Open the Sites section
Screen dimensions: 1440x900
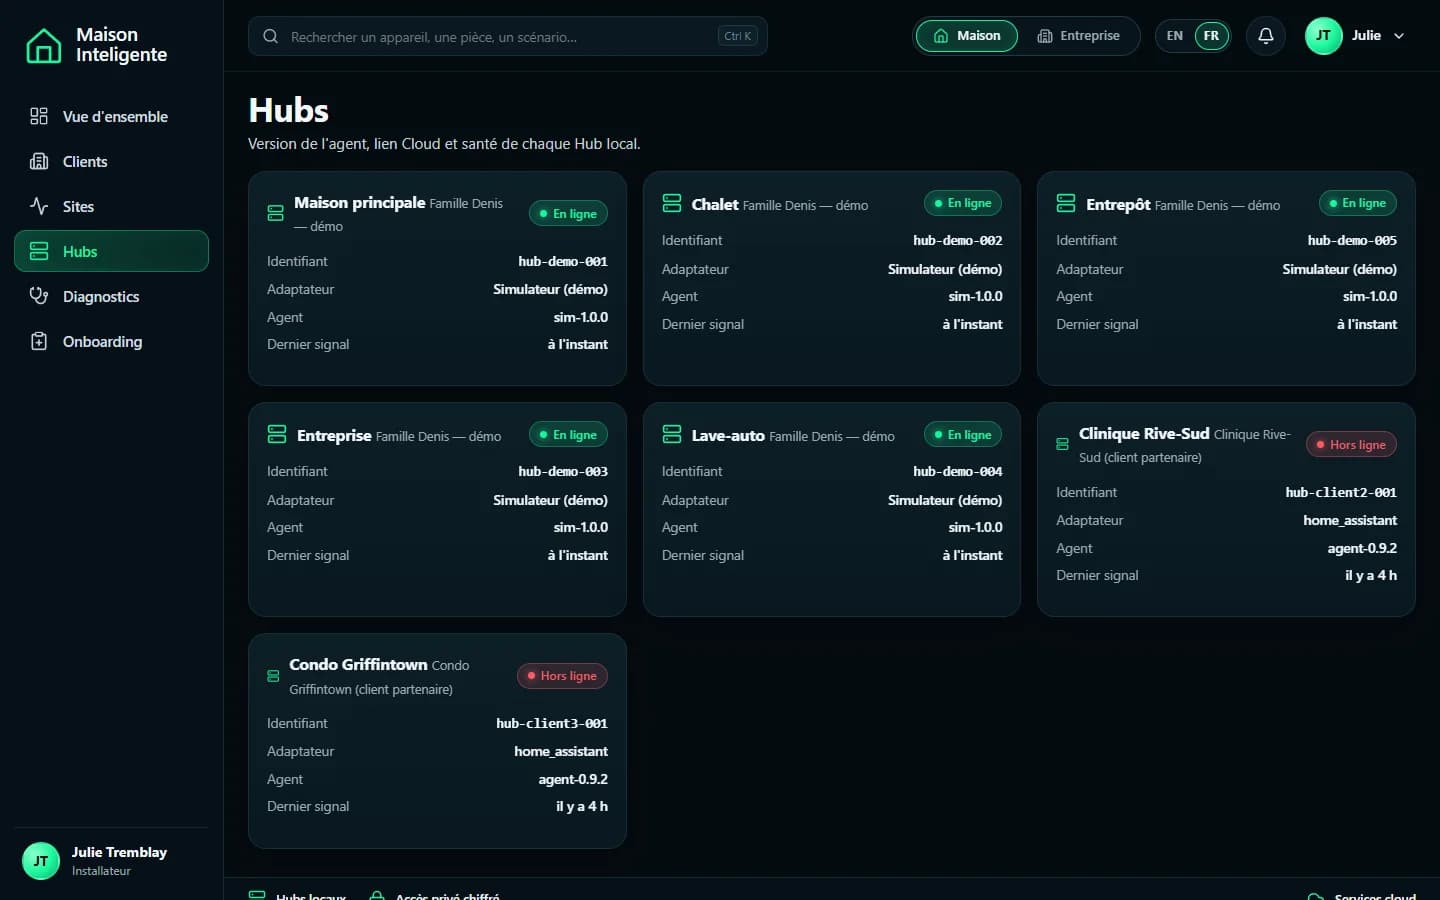(111, 206)
